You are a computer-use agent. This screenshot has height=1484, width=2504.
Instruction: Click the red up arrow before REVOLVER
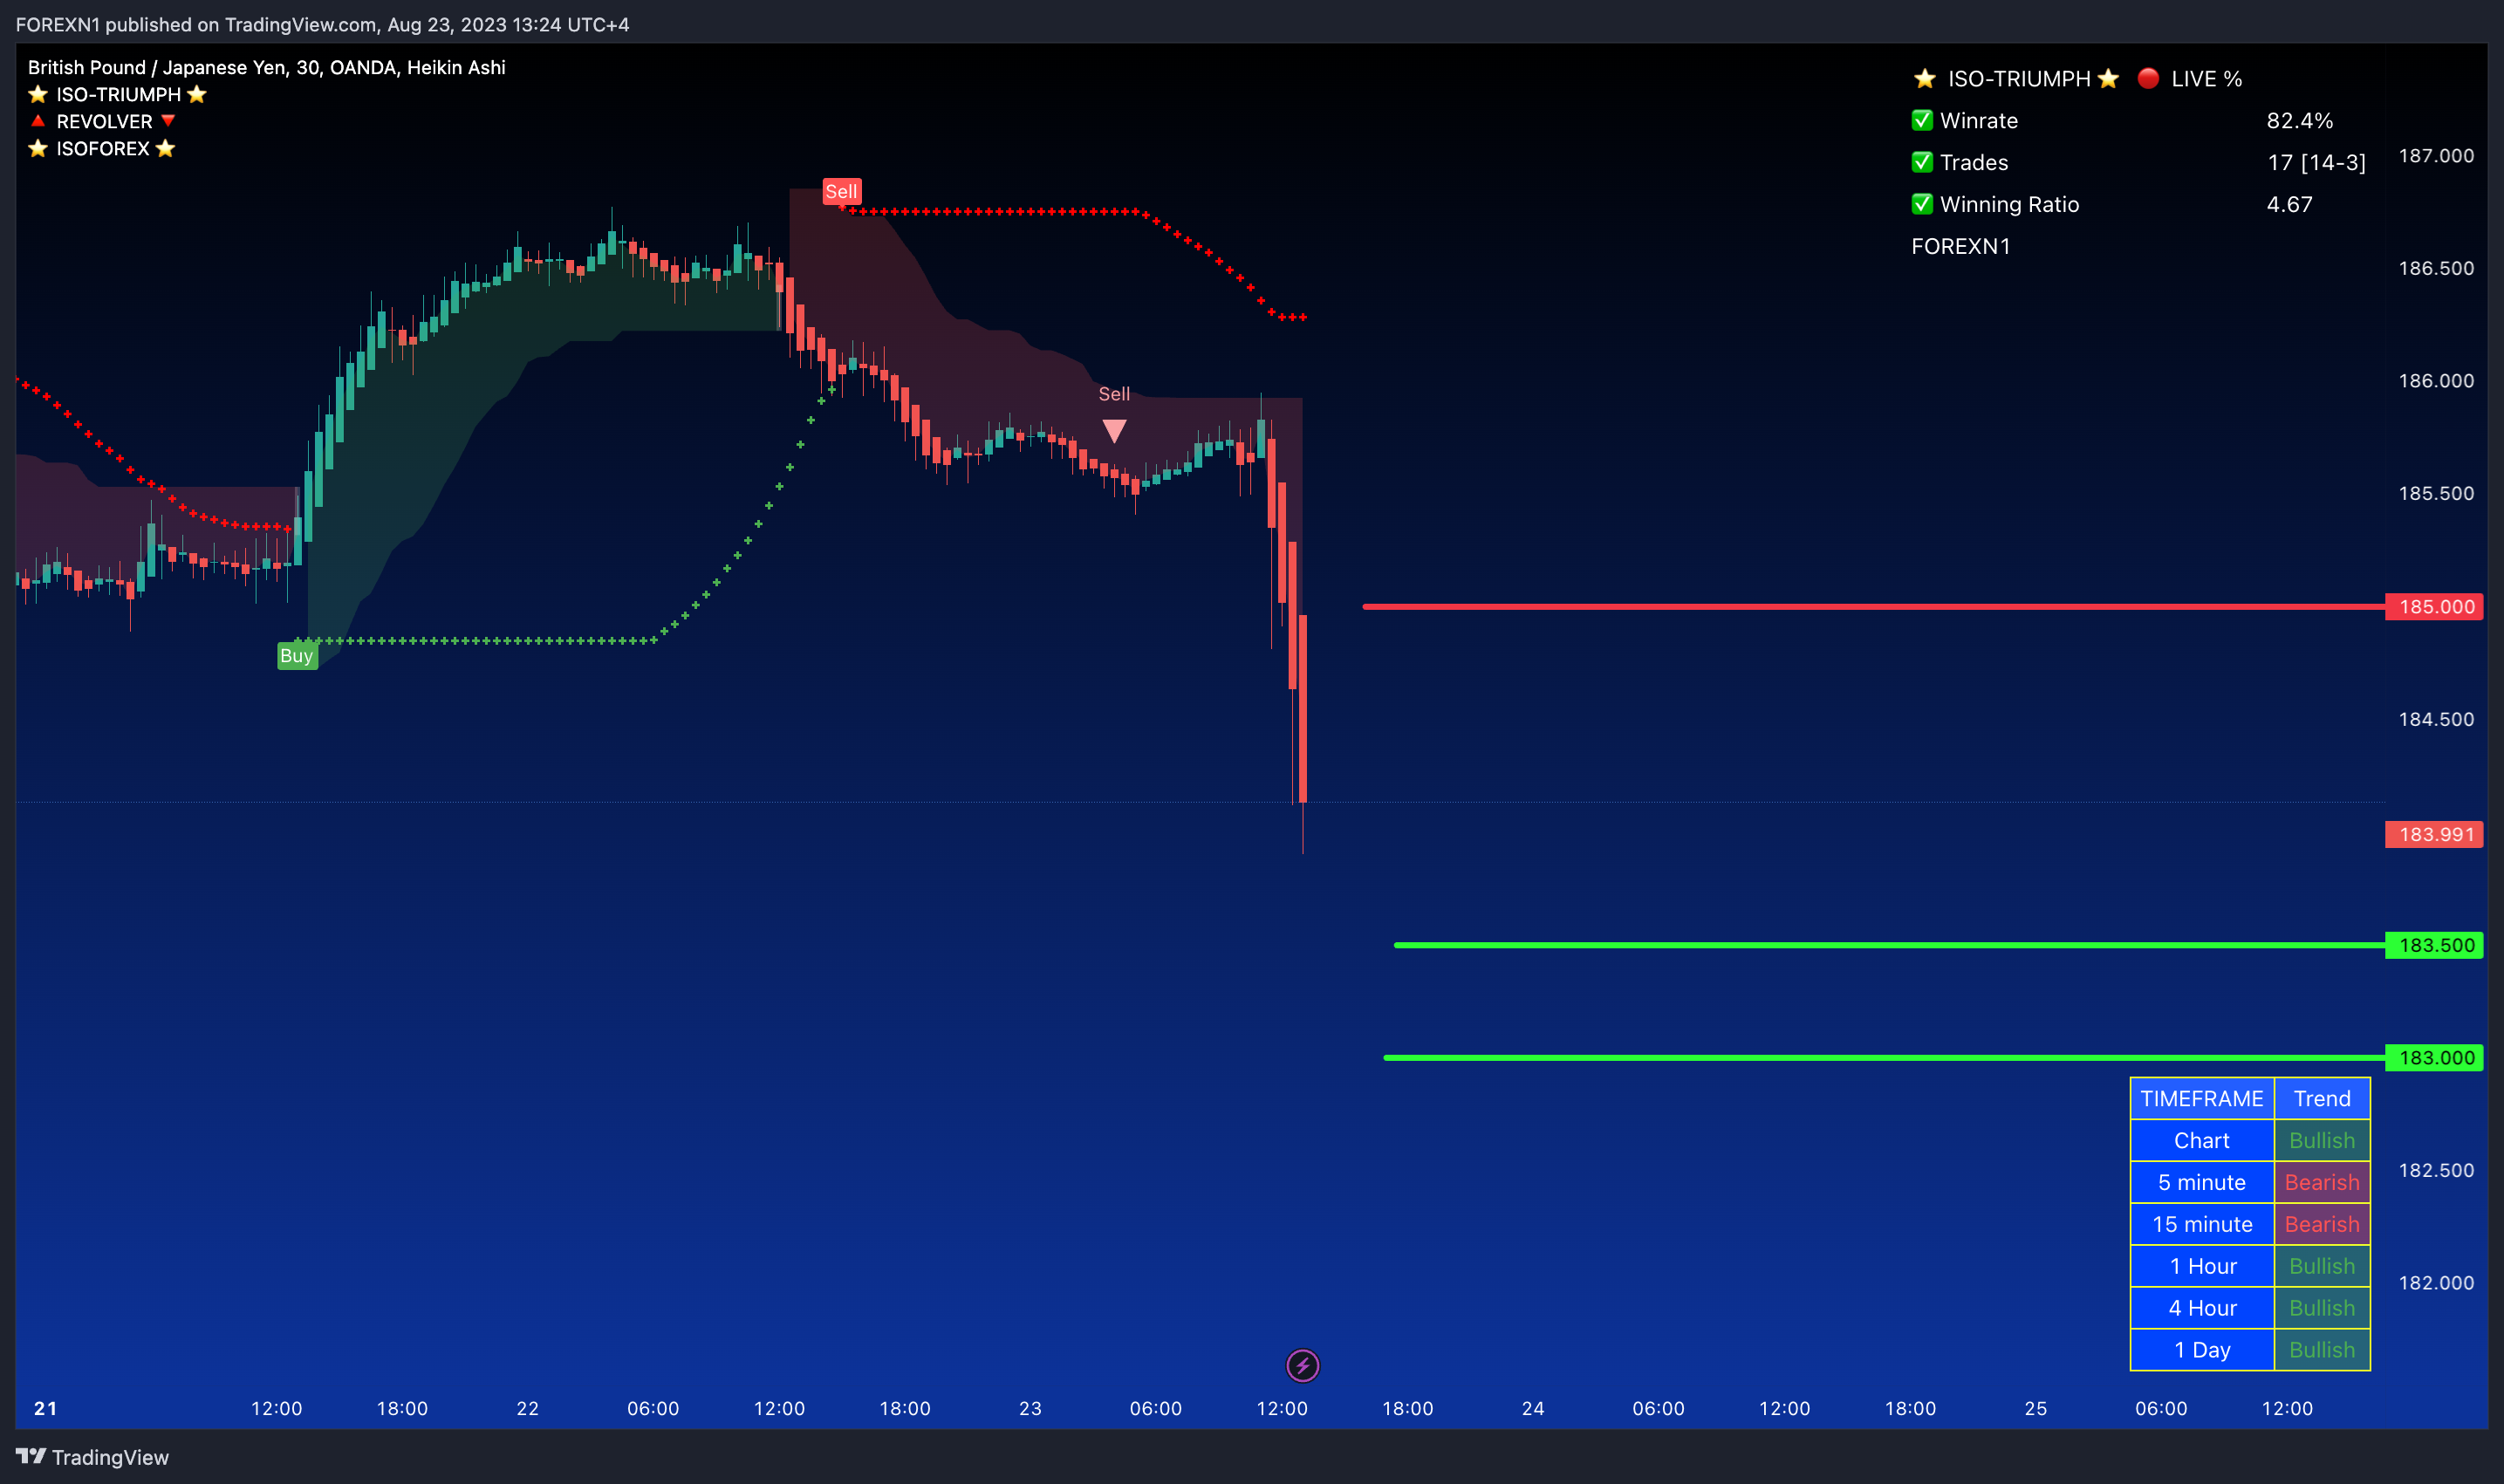pos(38,121)
